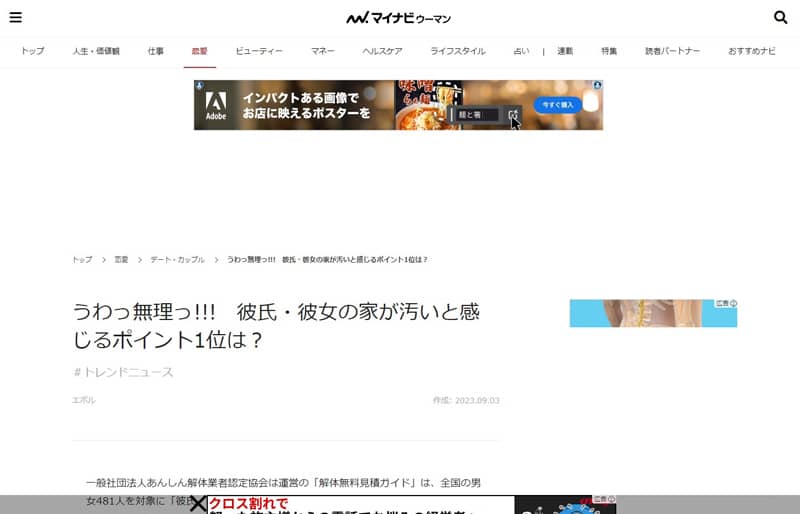
Task: Click the search magnifier icon
Action: [x=781, y=17]
